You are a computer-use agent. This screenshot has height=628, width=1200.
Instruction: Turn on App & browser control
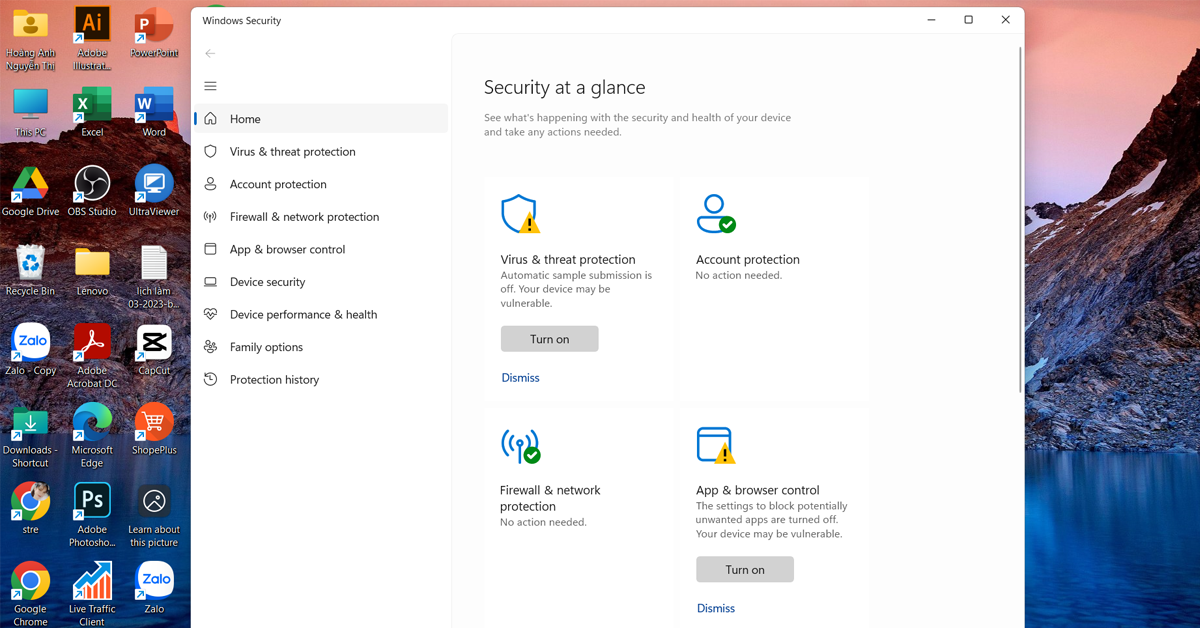[744, 569]
